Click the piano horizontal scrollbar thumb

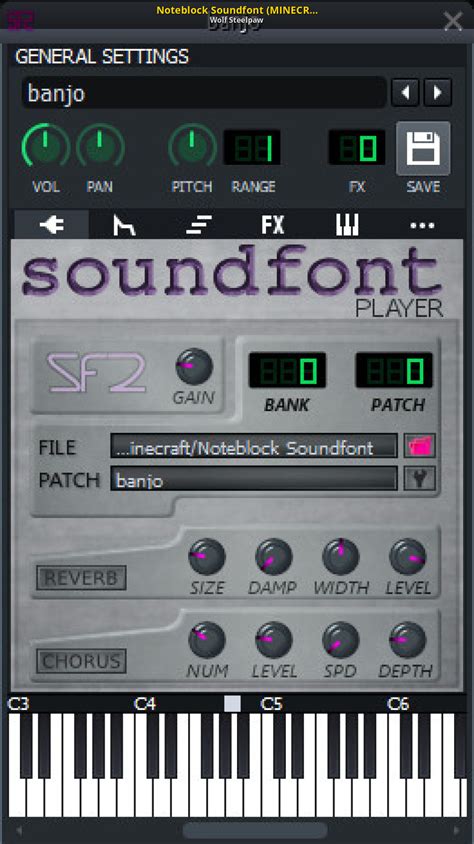(x=254, y=830)
